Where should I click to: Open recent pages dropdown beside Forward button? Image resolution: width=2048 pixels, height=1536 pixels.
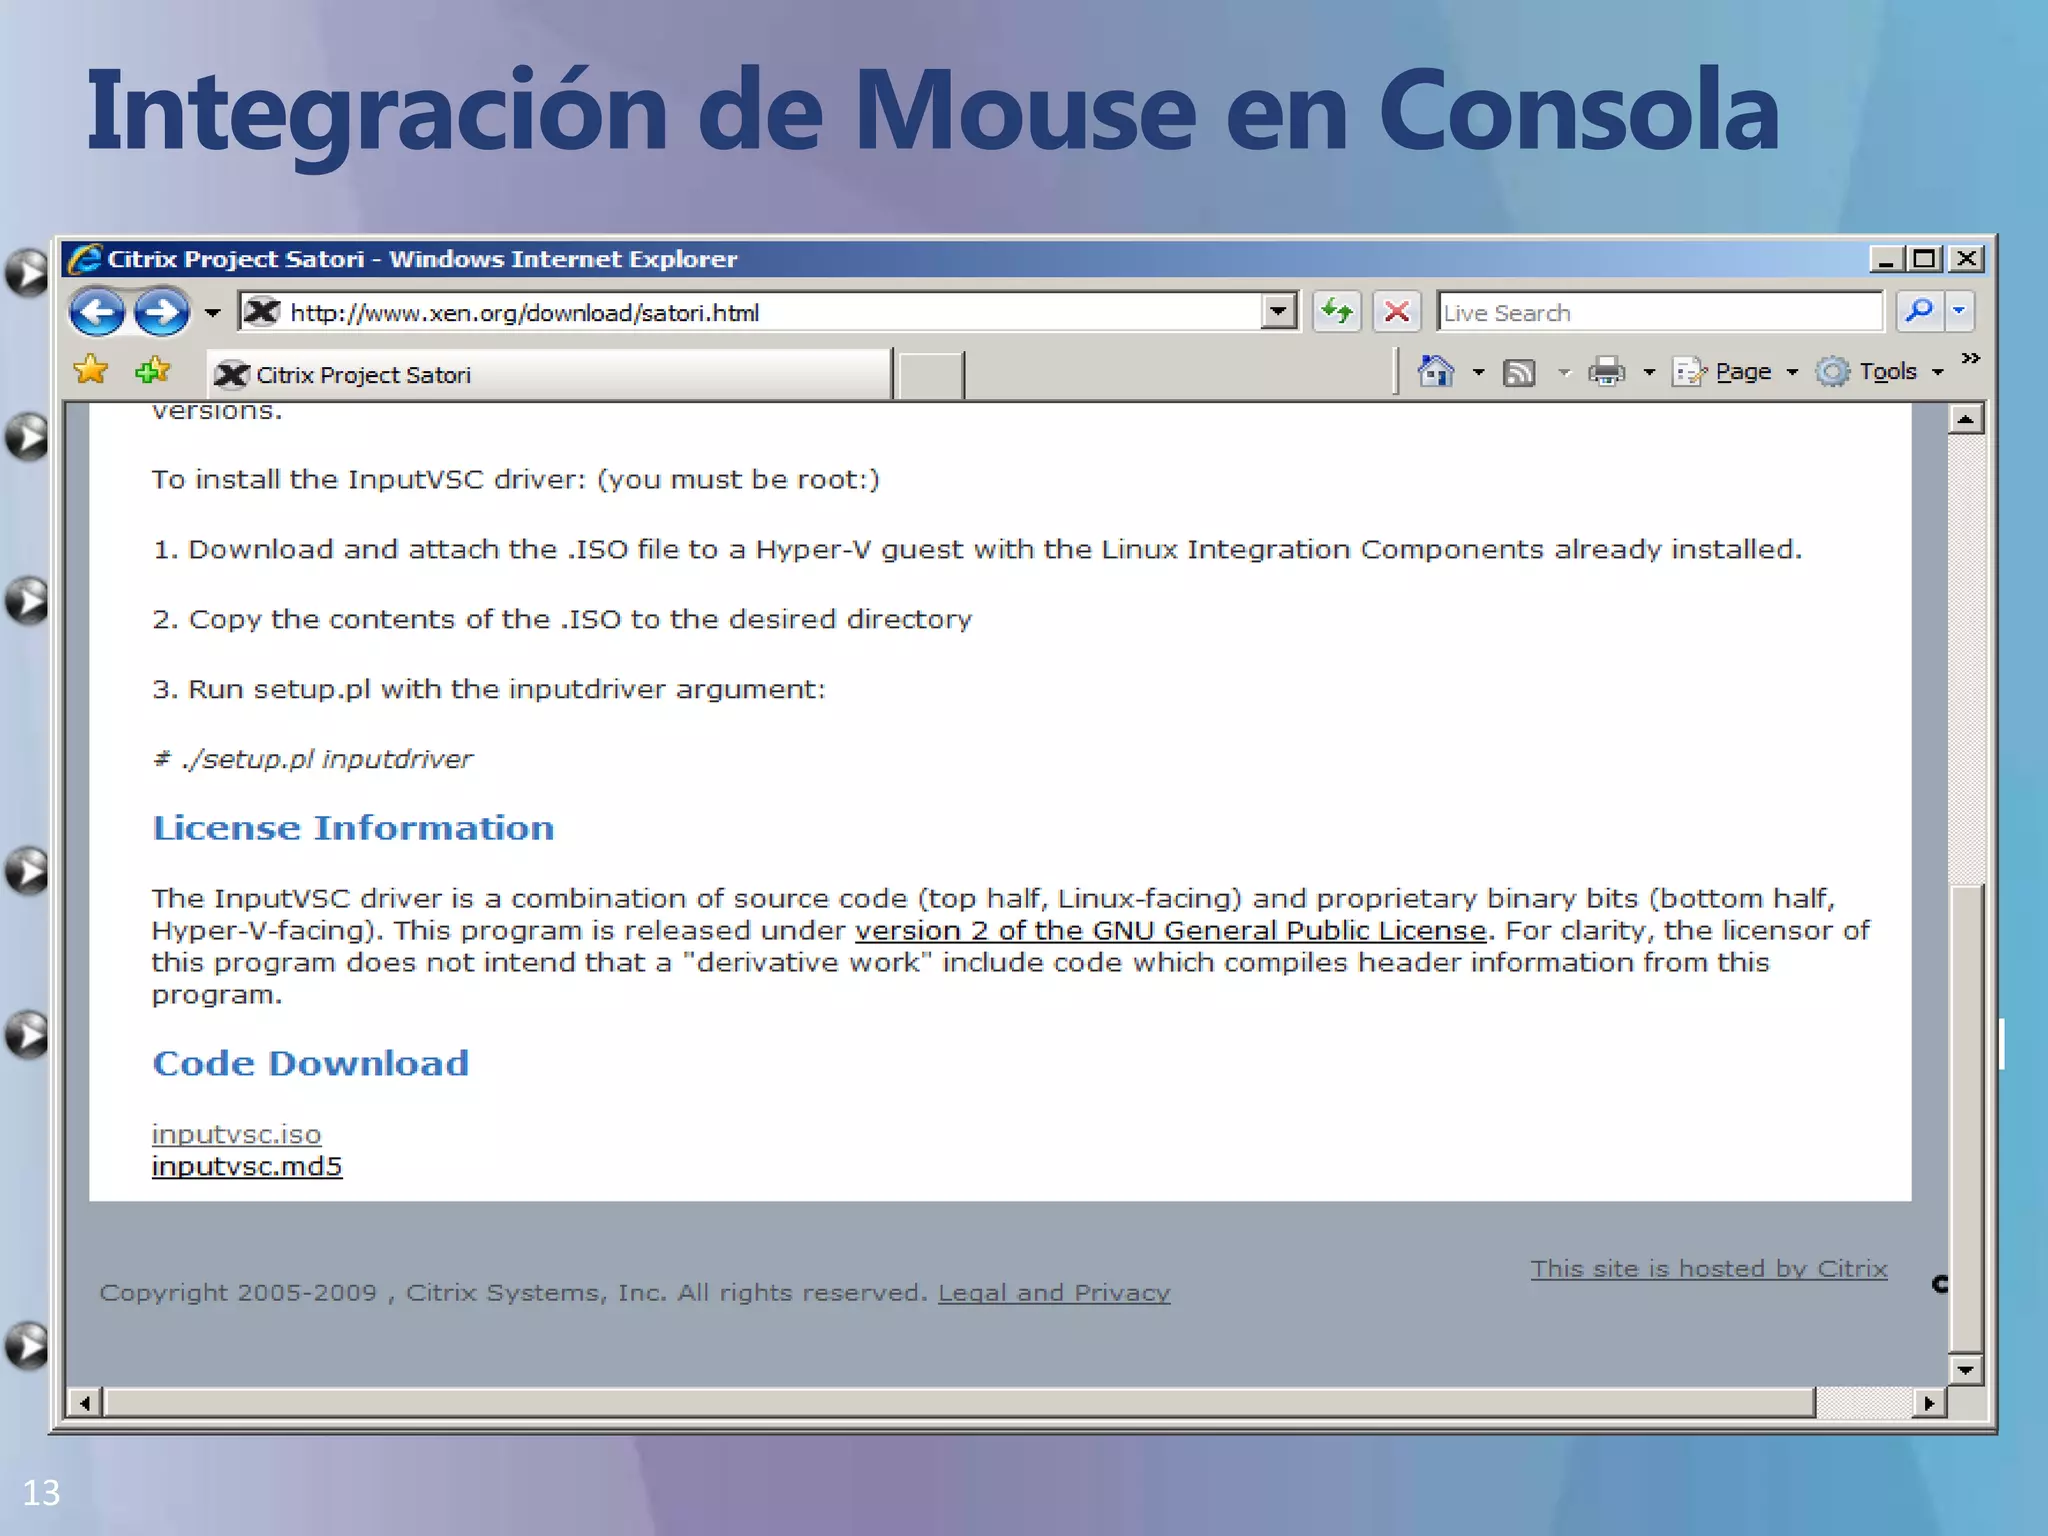point(212,313)
